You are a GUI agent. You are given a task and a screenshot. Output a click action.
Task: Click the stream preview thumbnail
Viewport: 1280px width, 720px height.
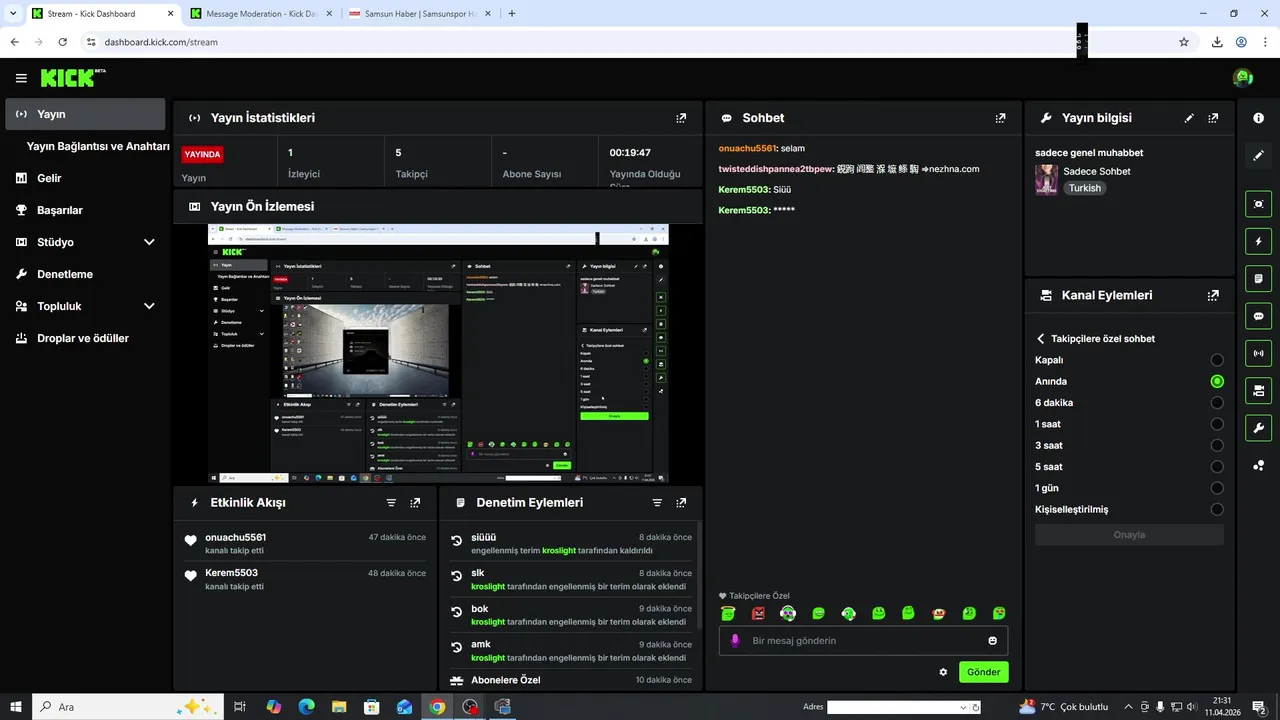pyautogui.click(x=438, y=354)
